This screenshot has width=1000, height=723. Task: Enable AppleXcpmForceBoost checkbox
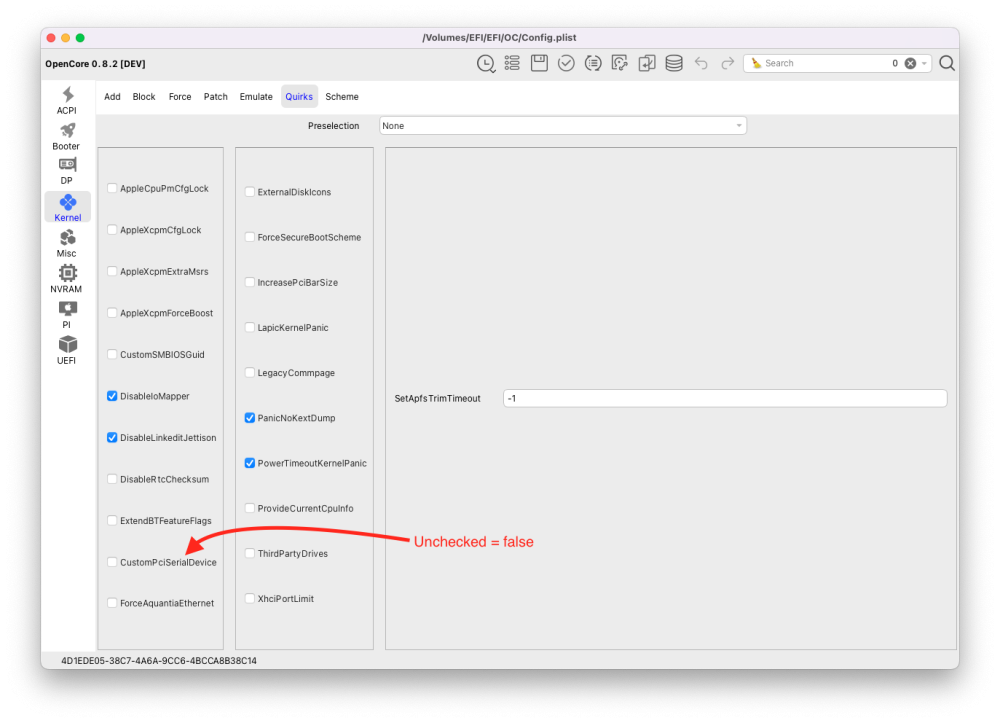[112, 312]
